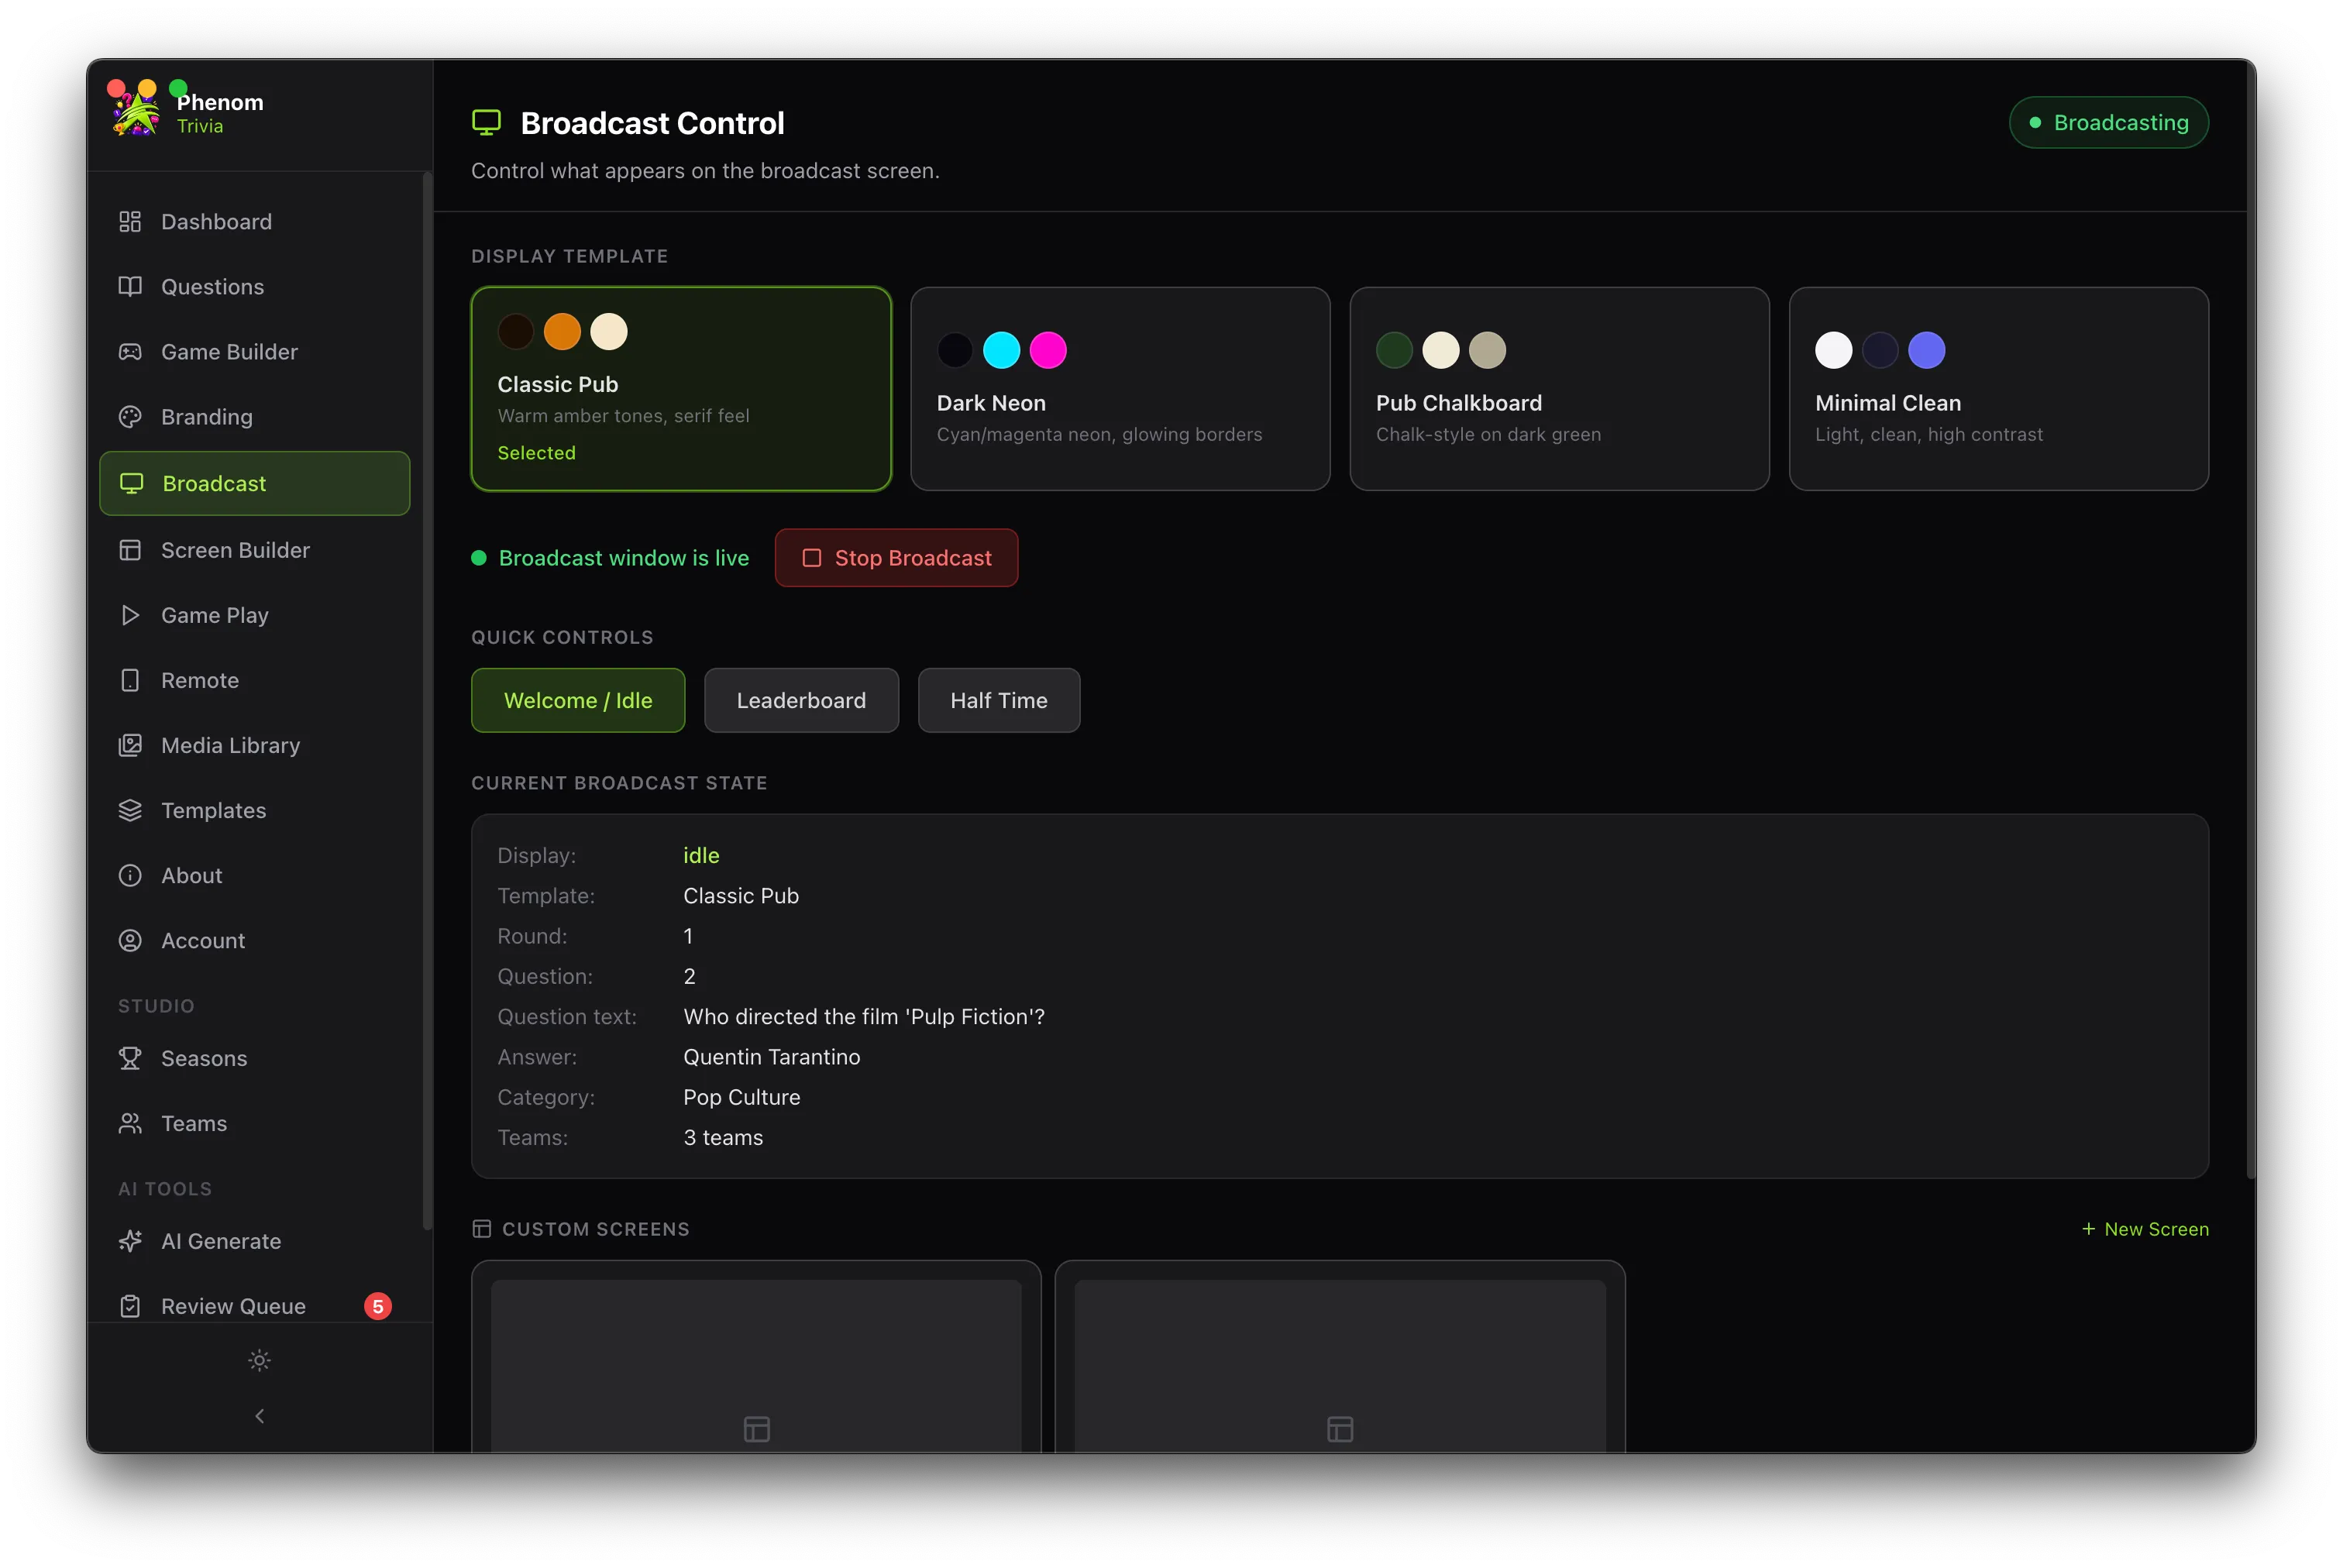Open the Review Queue
2343x1568 pixels.
point(255,1306)
